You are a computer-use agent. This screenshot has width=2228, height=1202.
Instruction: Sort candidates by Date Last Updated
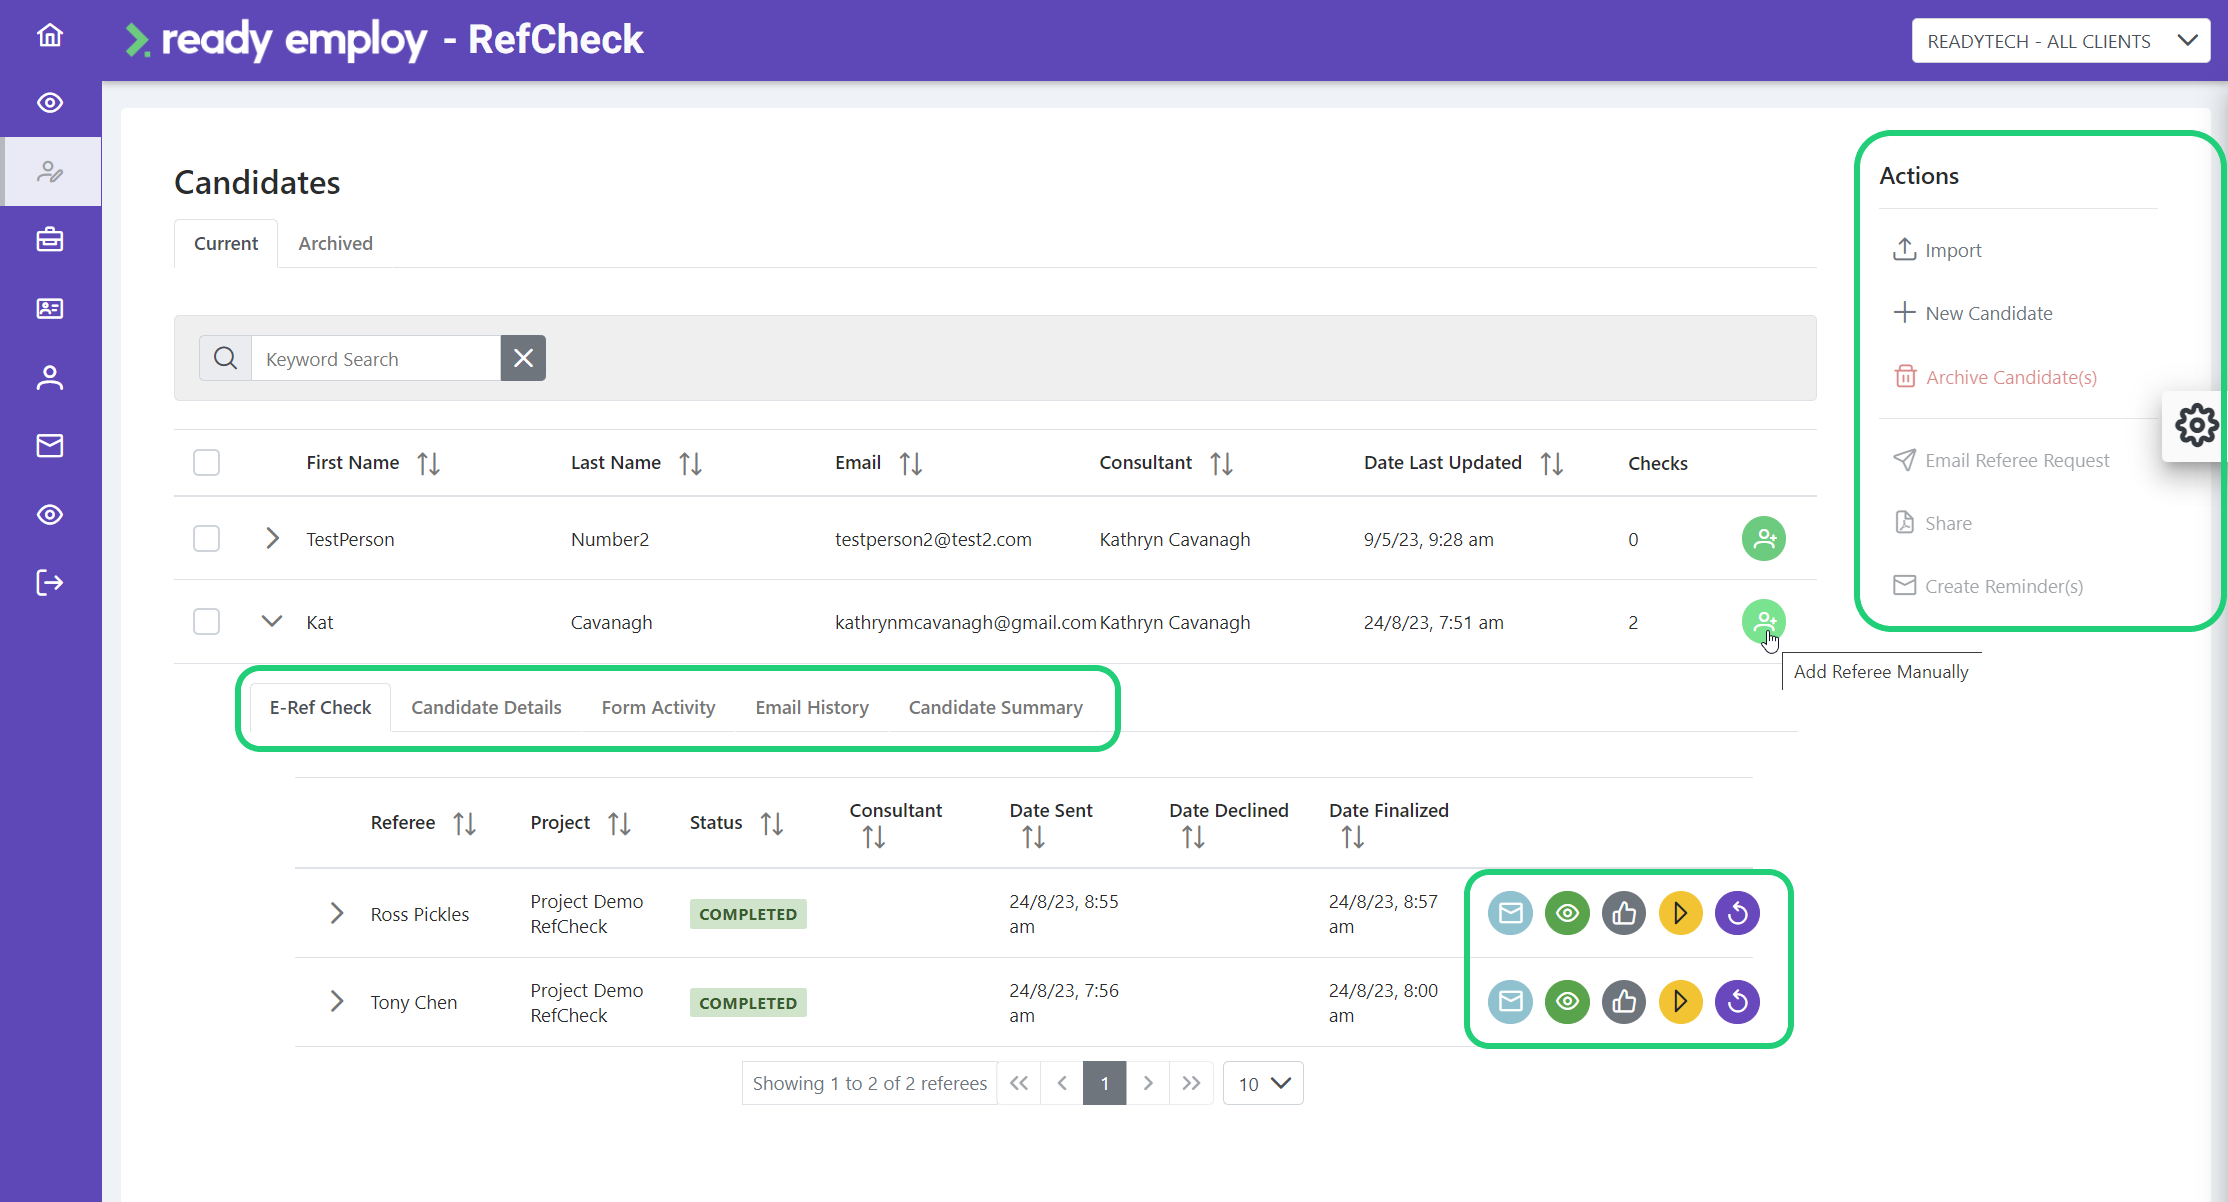point(1552,463)
